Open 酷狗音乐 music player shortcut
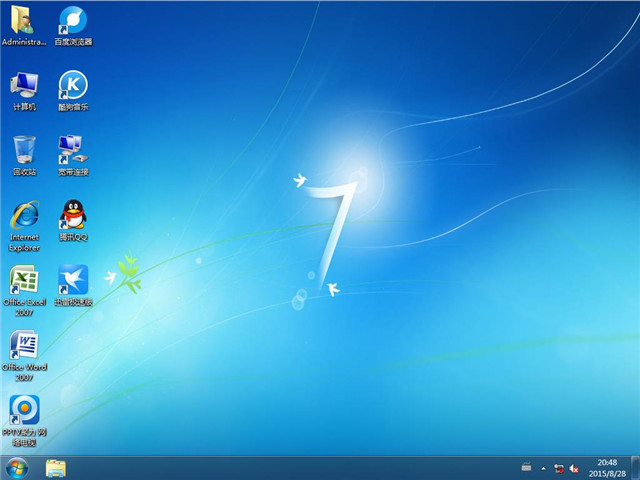 click(73, 91)
